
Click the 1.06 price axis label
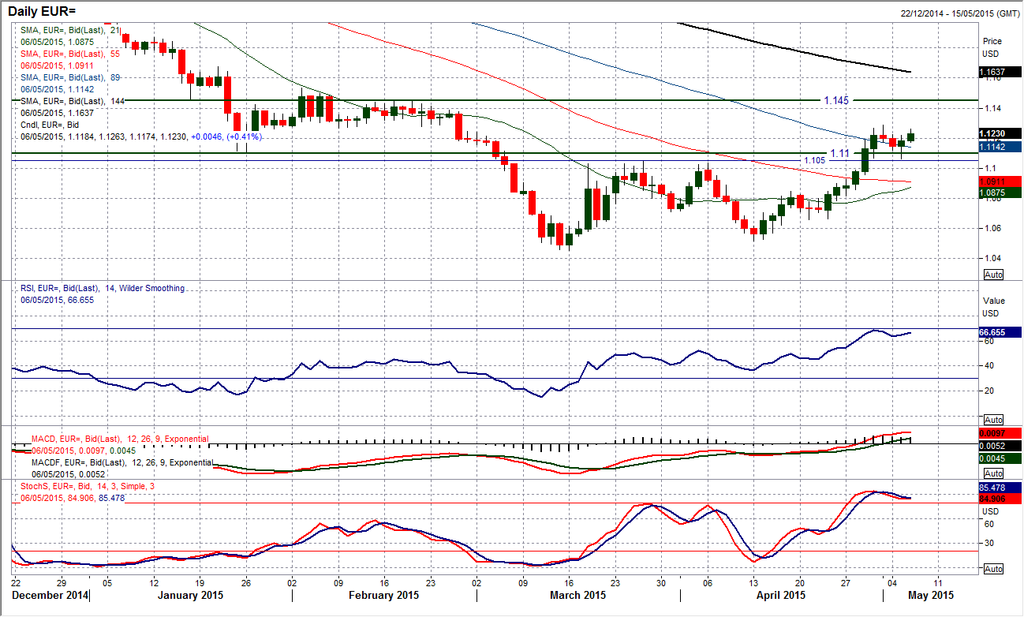pos(992,228)
